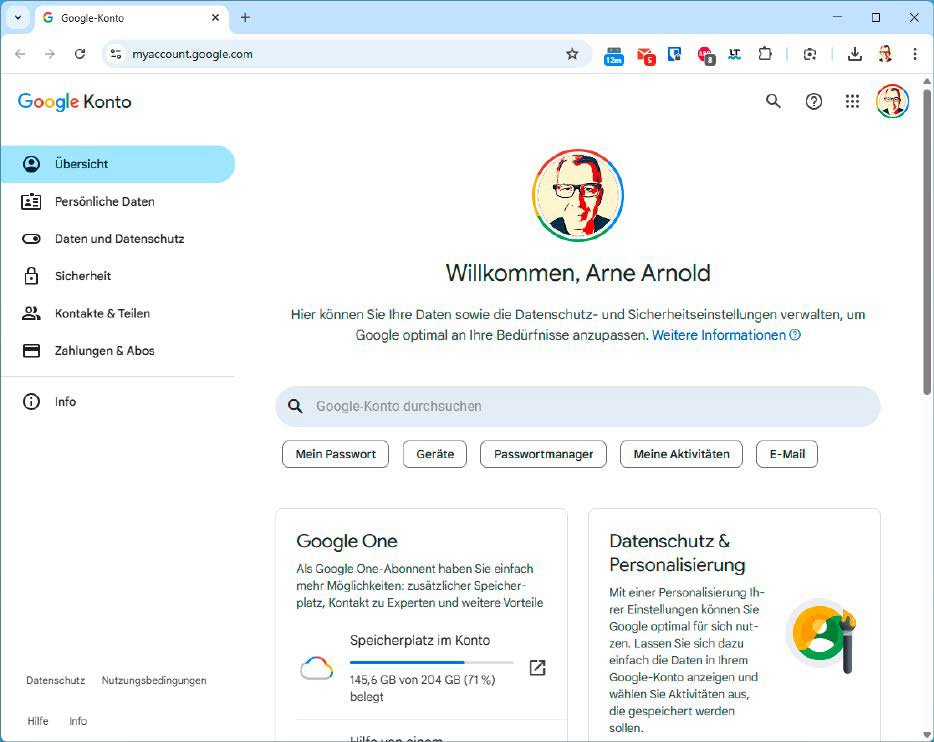Click the Meine Aktivitäten button
The width and height of the screenshot is (934, 742).
(681, 454)
